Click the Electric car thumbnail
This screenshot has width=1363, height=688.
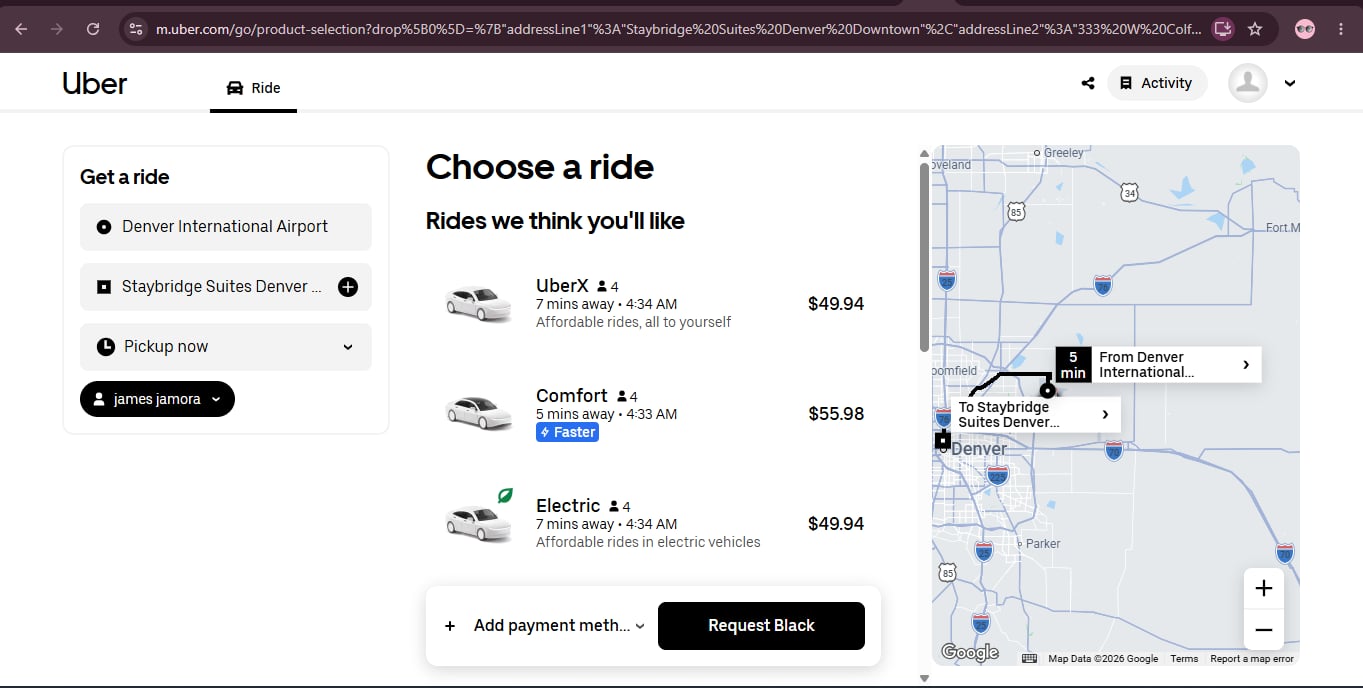pyautogui.click(x=478, y=522)
